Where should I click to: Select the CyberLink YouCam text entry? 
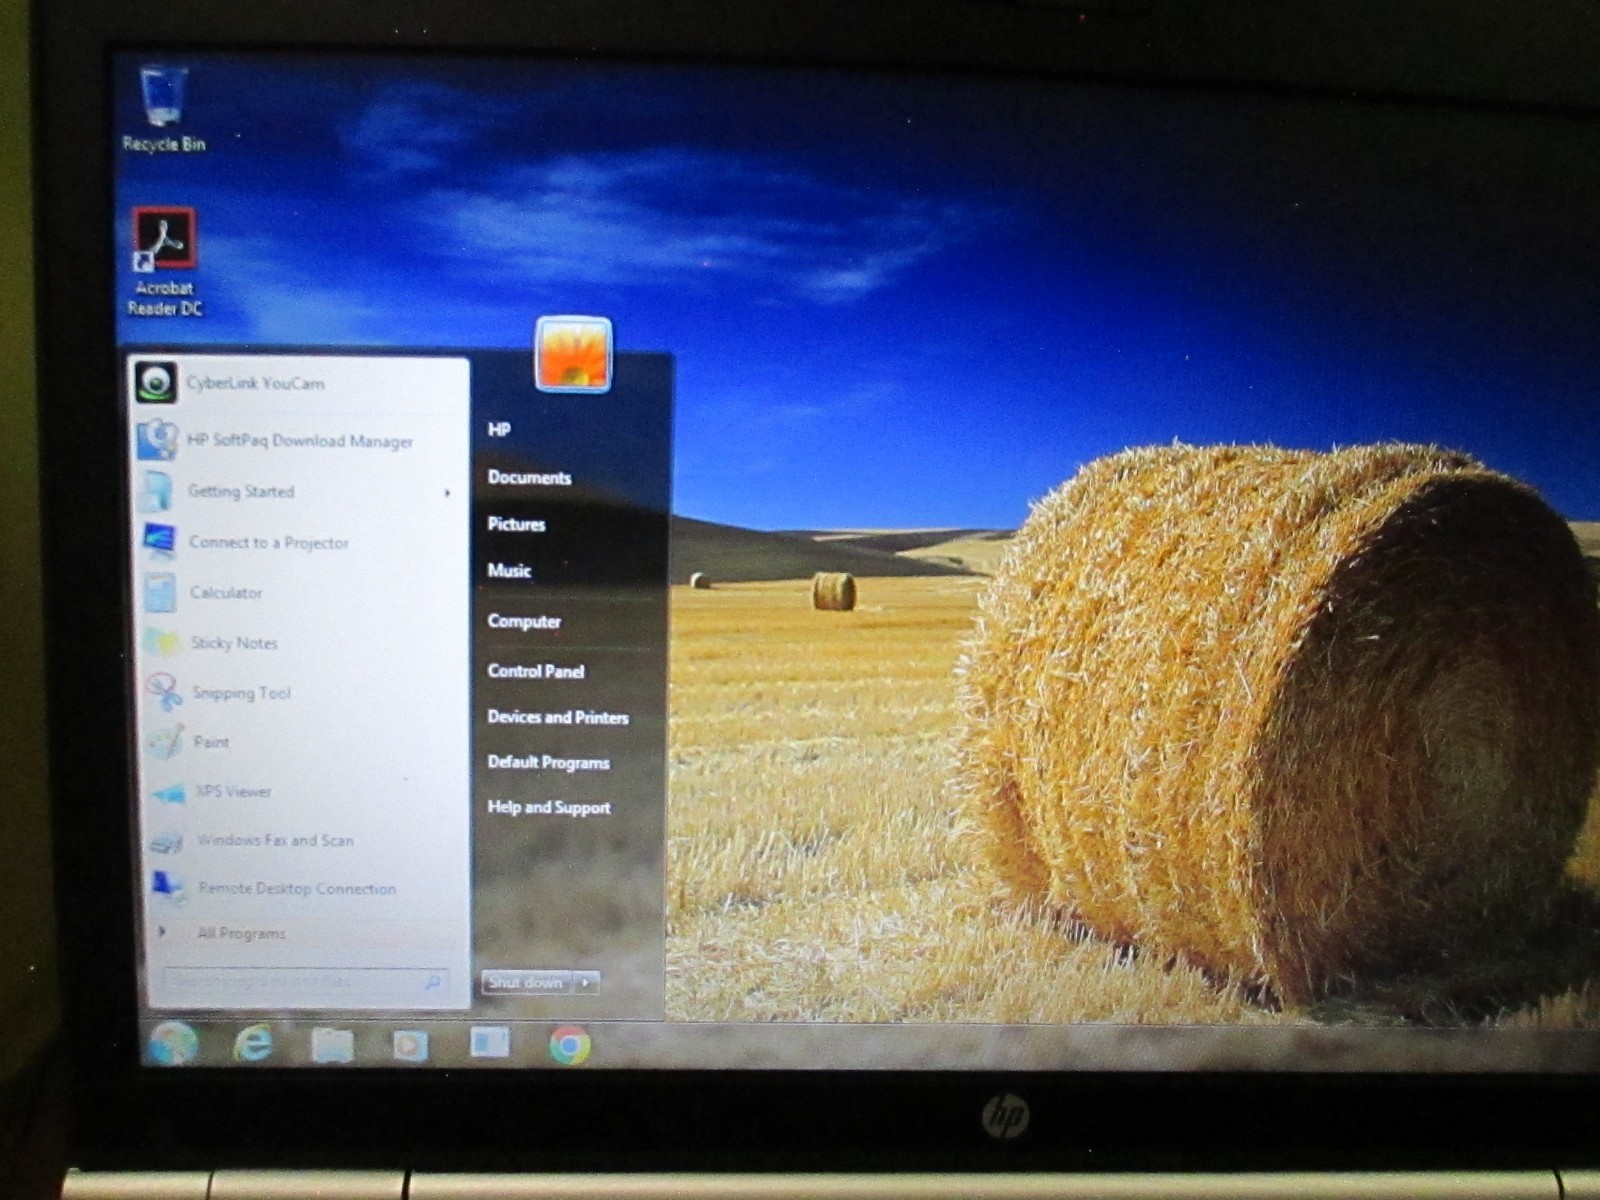click(x=255, y=383)
